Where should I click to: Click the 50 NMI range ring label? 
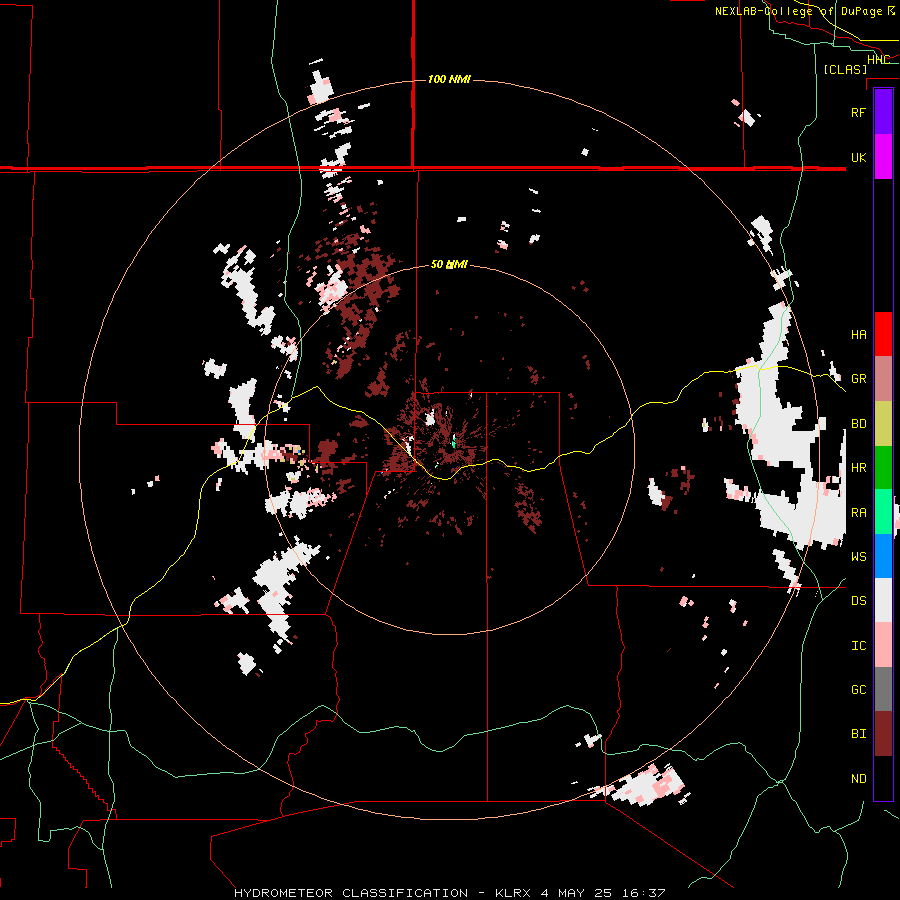pyautogui.click(x=449, y=265)
